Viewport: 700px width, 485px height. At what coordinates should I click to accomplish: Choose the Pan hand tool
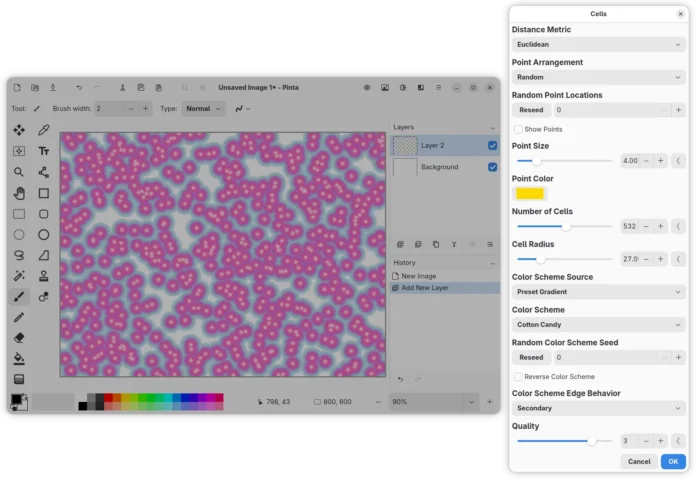tap(19, 193)
